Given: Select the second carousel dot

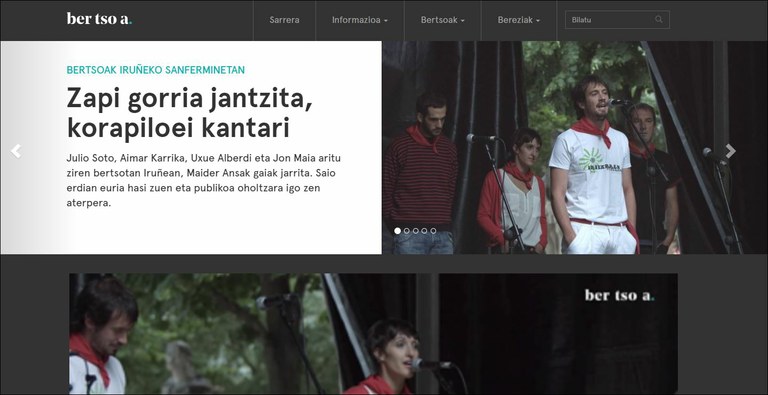Looking at the screenshot, I should pyautogui.click(x=407, y=230).
